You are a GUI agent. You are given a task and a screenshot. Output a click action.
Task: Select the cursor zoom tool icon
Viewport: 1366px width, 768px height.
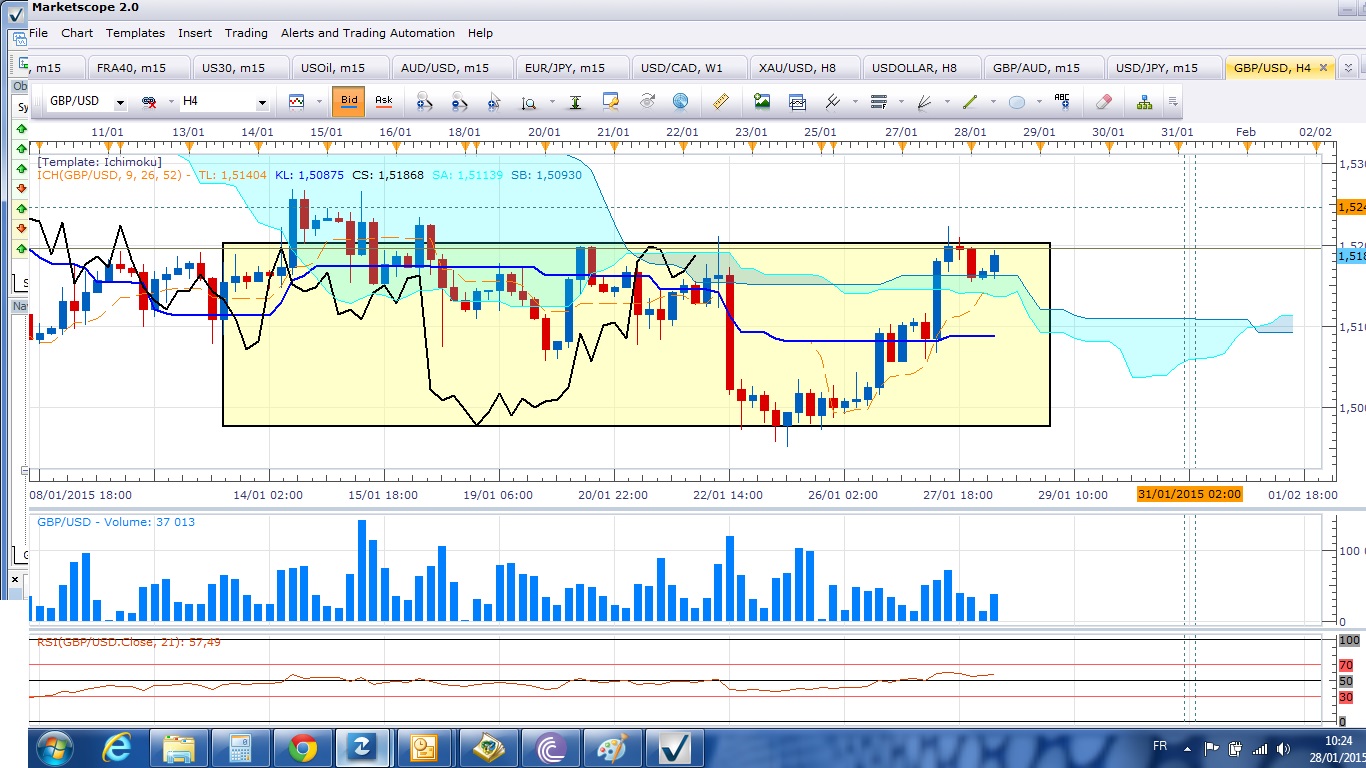click(494, 101)
